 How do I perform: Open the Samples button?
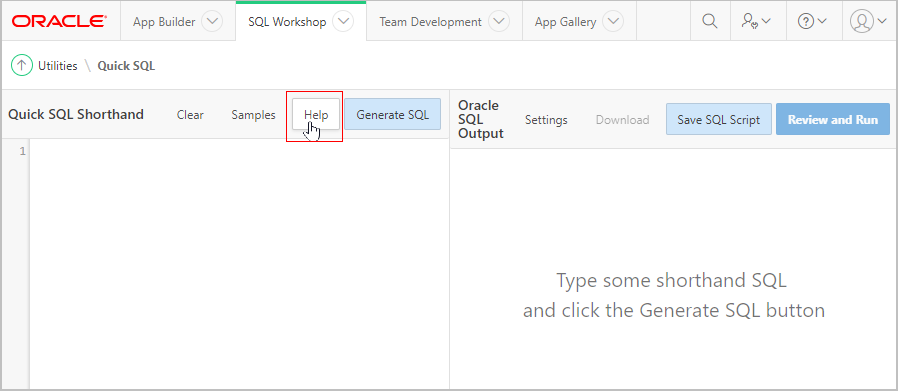(x=253, y=114)
